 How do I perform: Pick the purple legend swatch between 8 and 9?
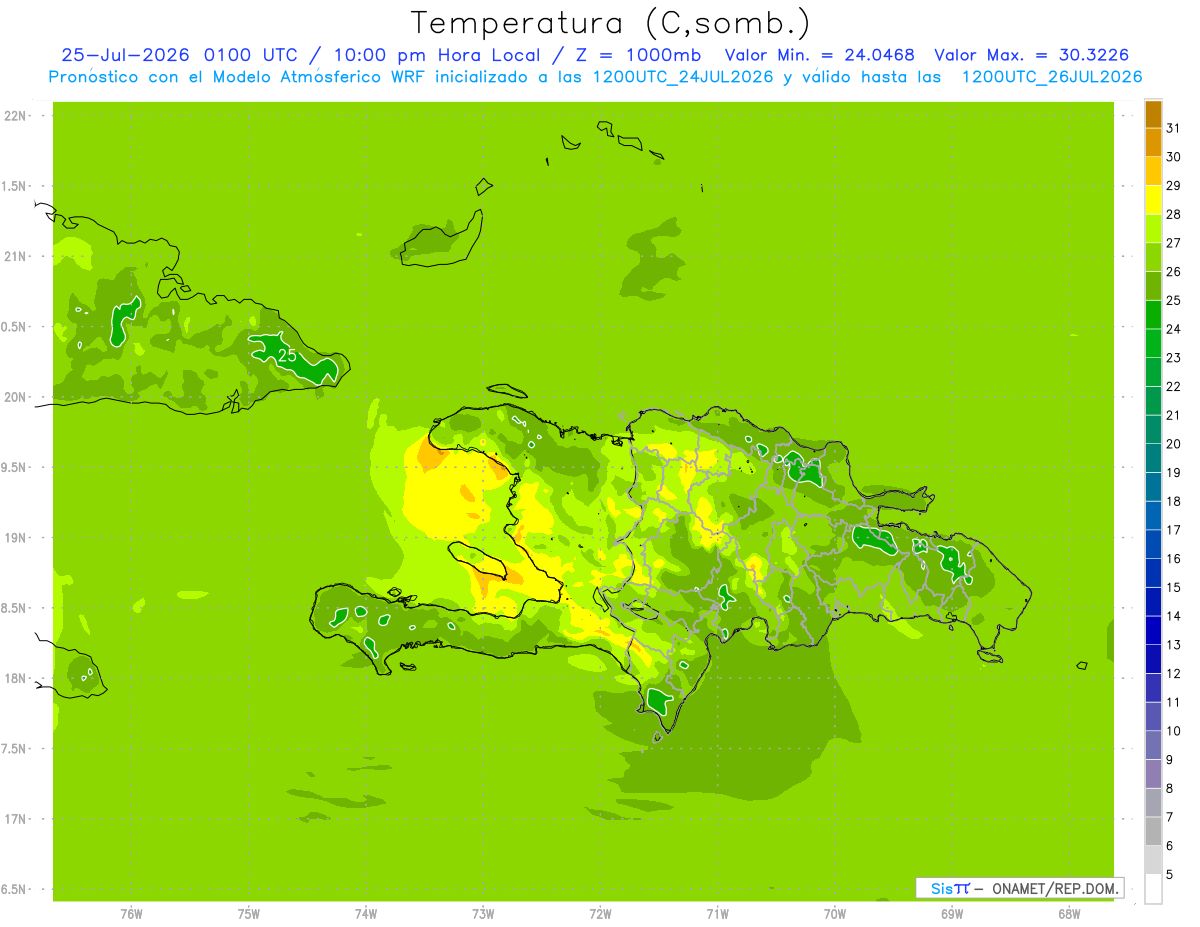click(1153, 774)
